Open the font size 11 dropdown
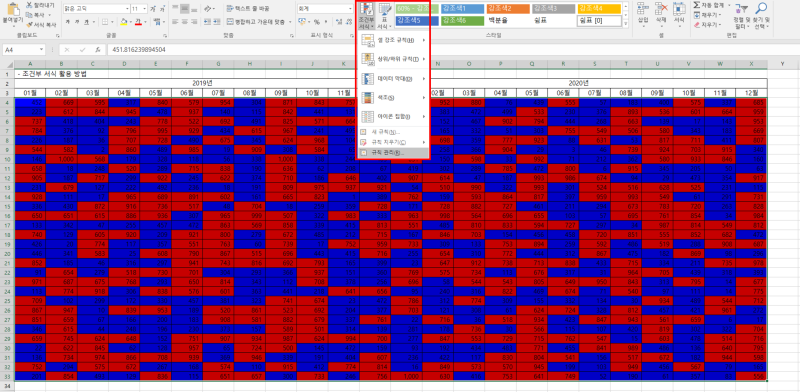The image size is (800, 392). point(145,9)
